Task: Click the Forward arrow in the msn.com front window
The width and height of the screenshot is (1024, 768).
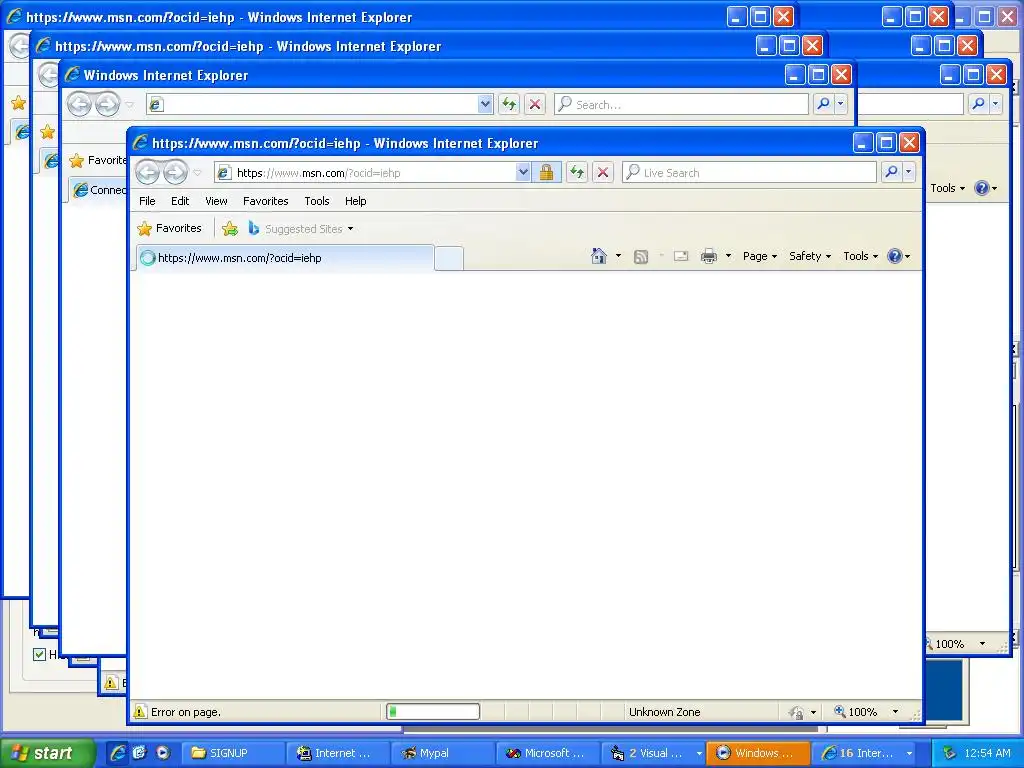Action: tap(175, 172)
